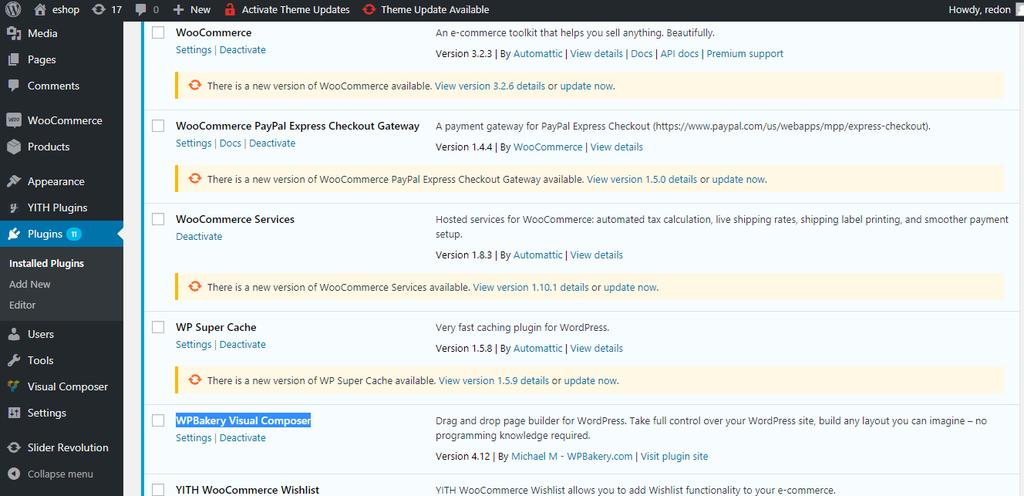Click update now for PayPal Express Gateway

click(738, 179)
